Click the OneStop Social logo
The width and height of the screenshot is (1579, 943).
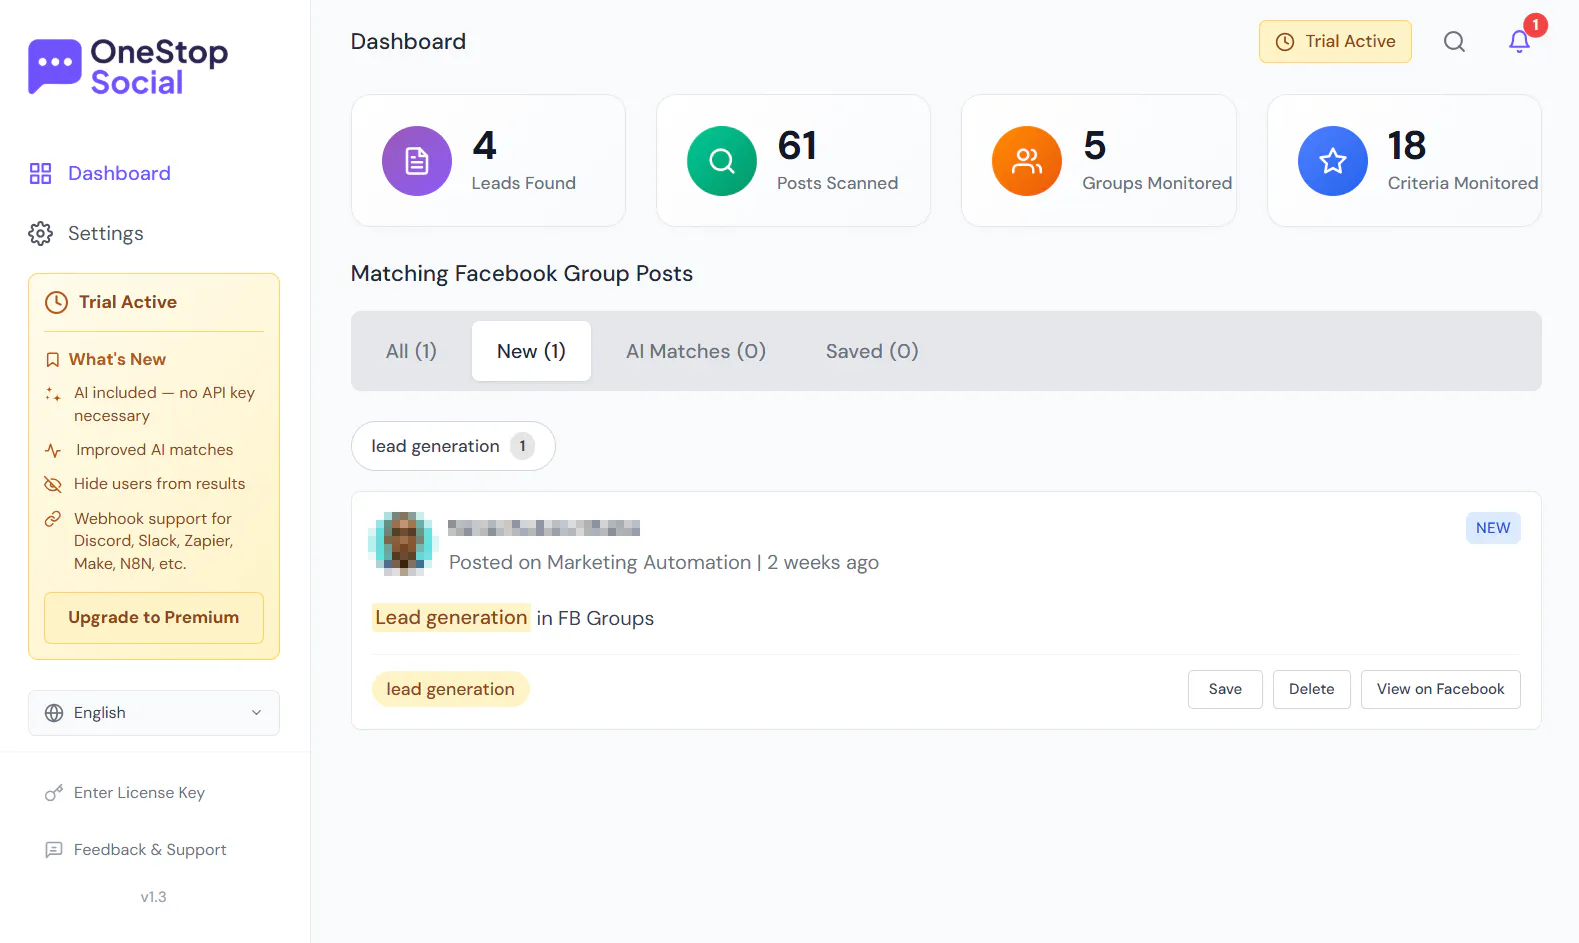[128, 67]
